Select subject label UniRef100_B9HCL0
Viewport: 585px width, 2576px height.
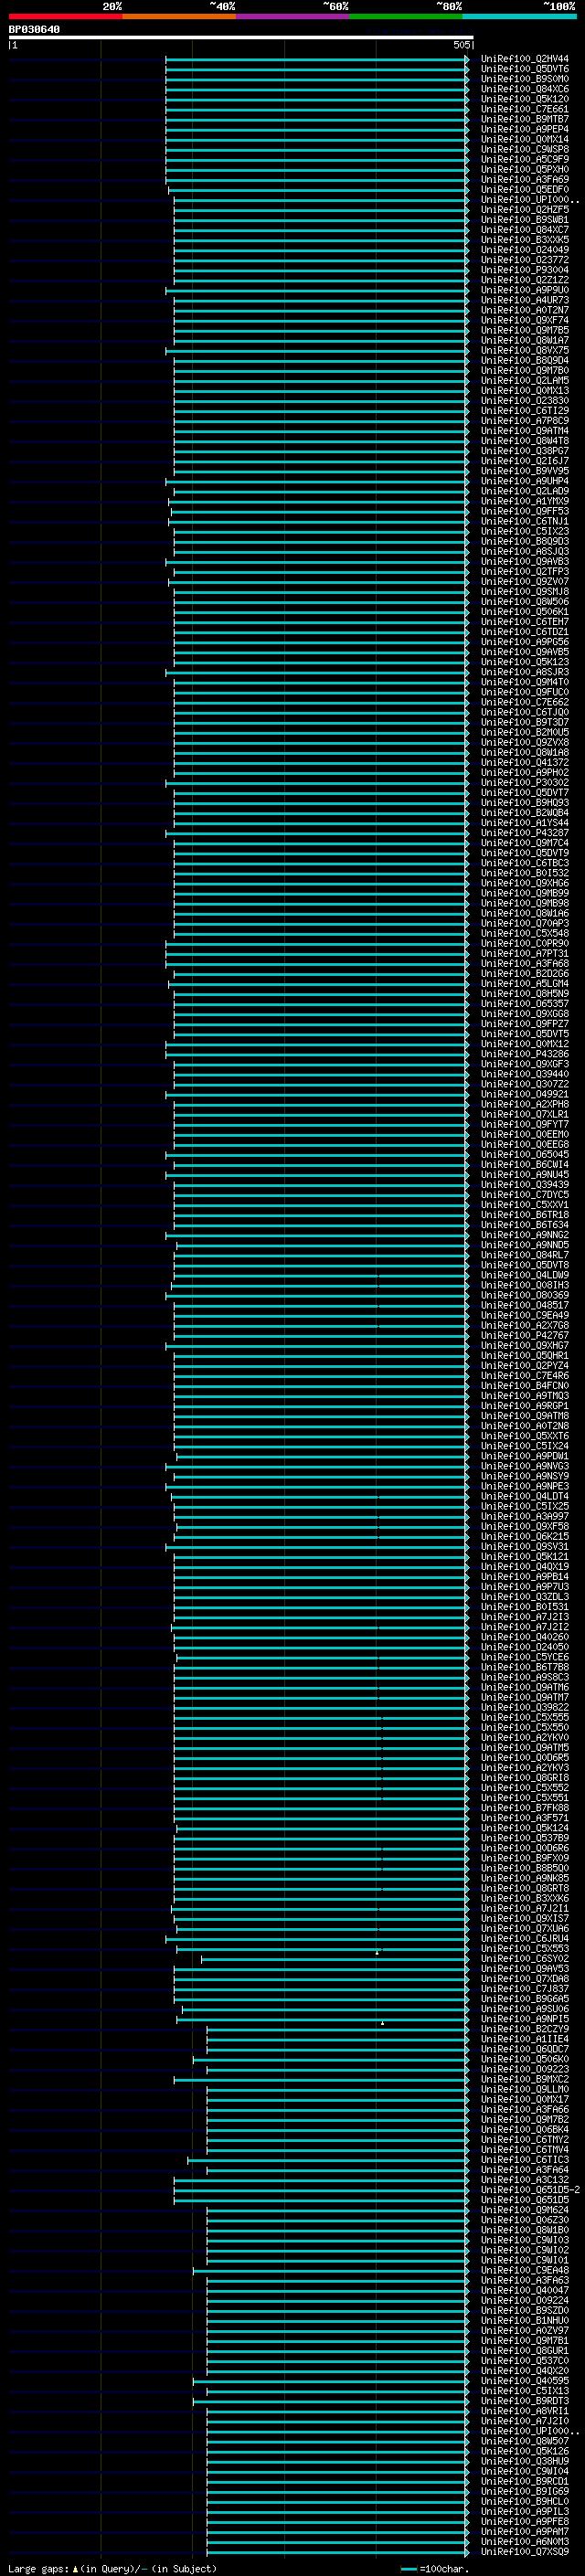pyautogui.click(x=525, y=2501)
